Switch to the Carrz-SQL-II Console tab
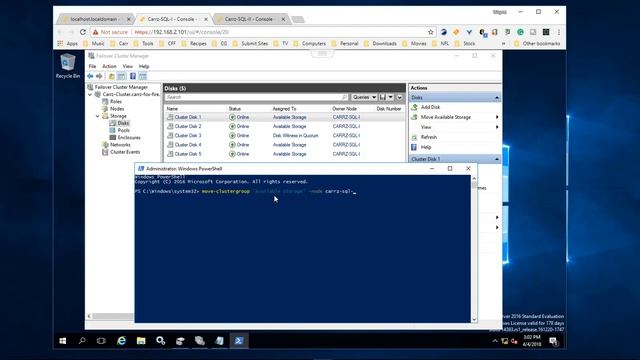Screen dimensions: 640x360 [x=249, y=19]
